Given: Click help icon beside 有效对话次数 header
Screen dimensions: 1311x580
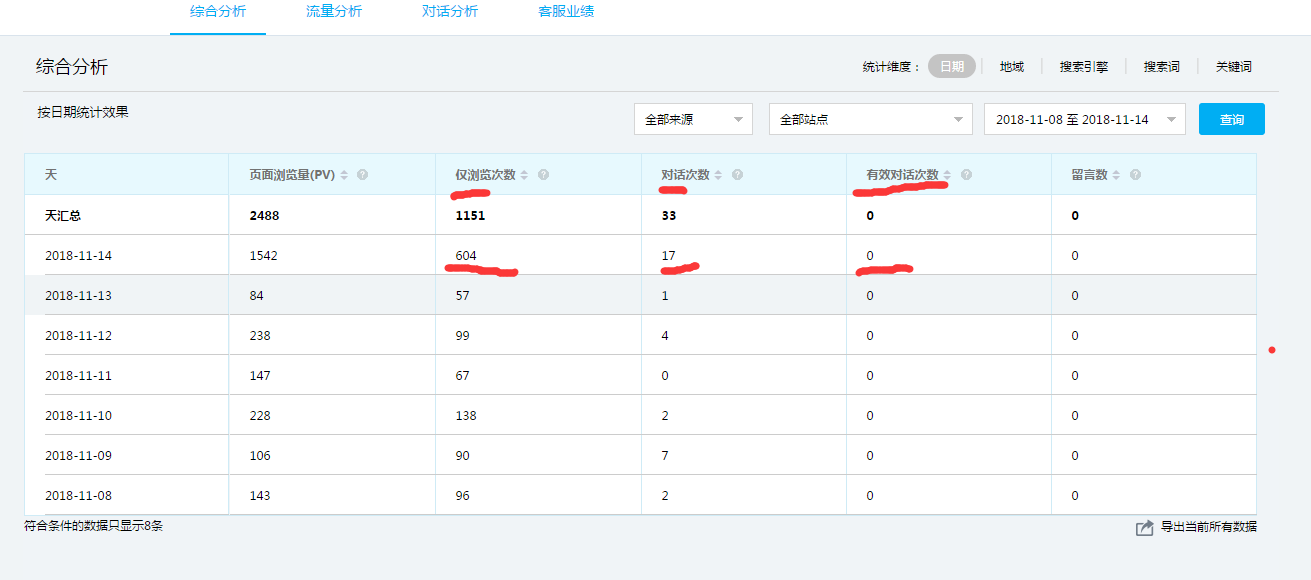Looking at the screenshot, I should 966,175.
